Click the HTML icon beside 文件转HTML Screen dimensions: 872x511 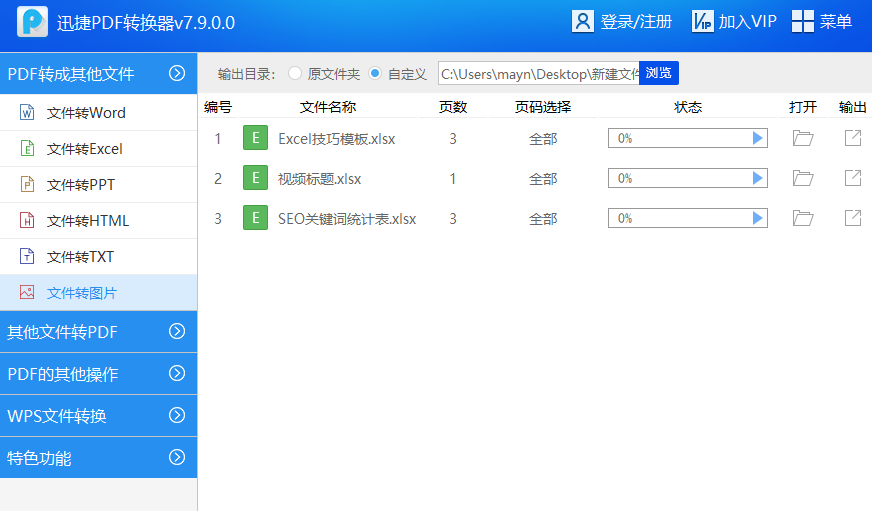coord(27,220)
